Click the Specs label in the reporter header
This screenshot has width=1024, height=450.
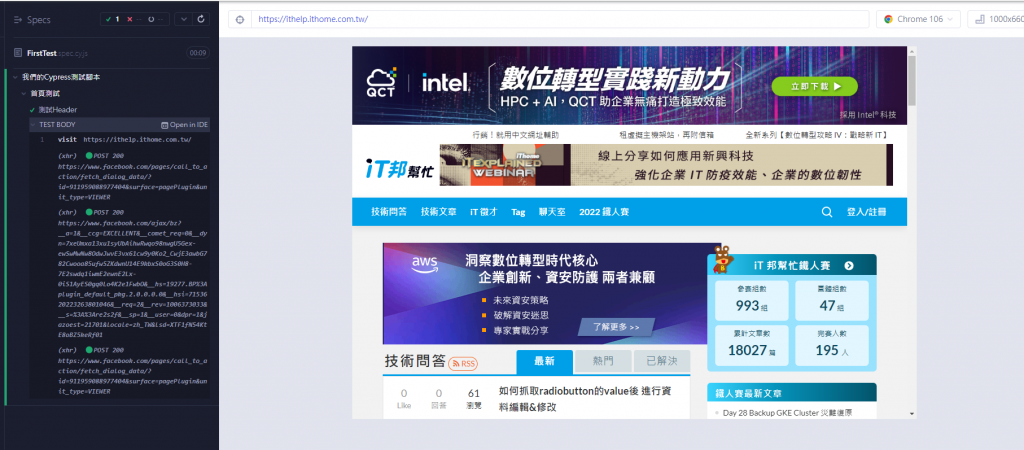pos(39,20)
